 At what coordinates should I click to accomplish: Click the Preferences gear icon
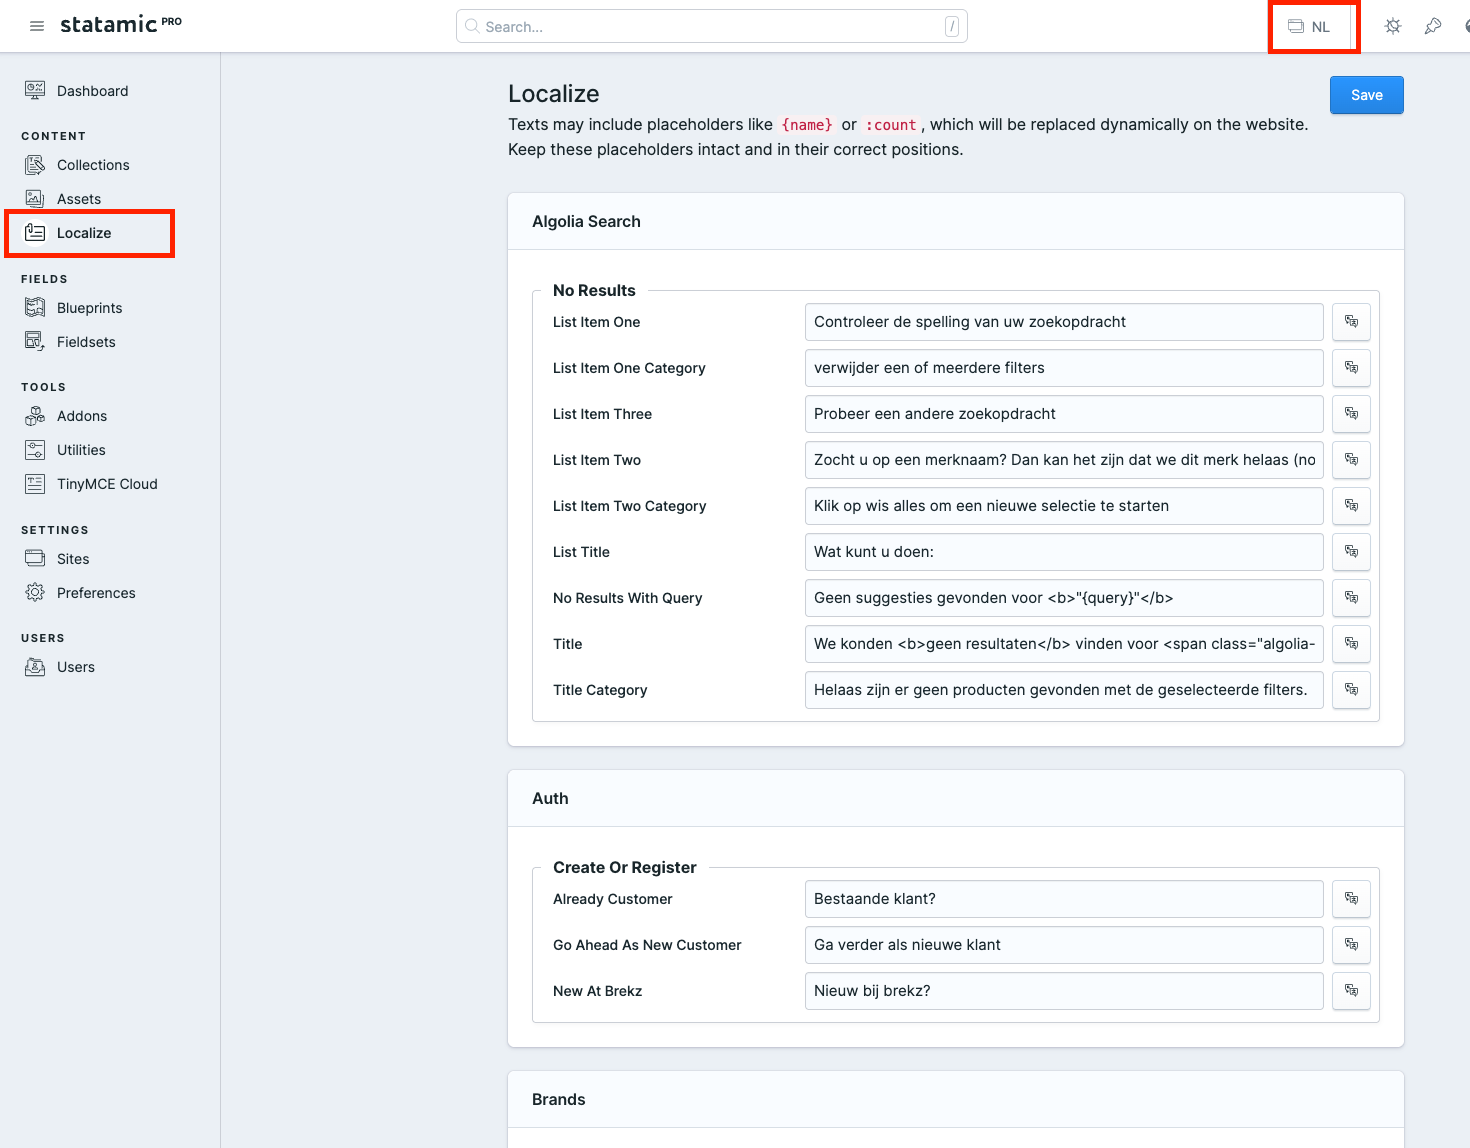[35, 593]
